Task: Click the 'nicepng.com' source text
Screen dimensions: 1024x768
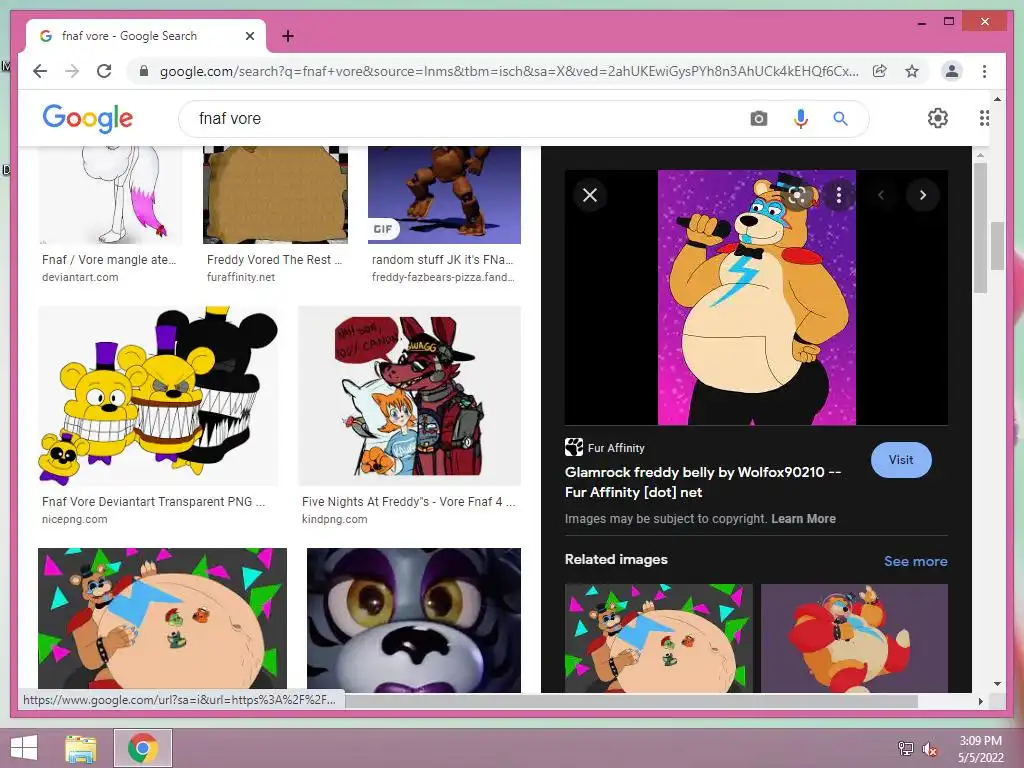Action: (x=74, y=519)
